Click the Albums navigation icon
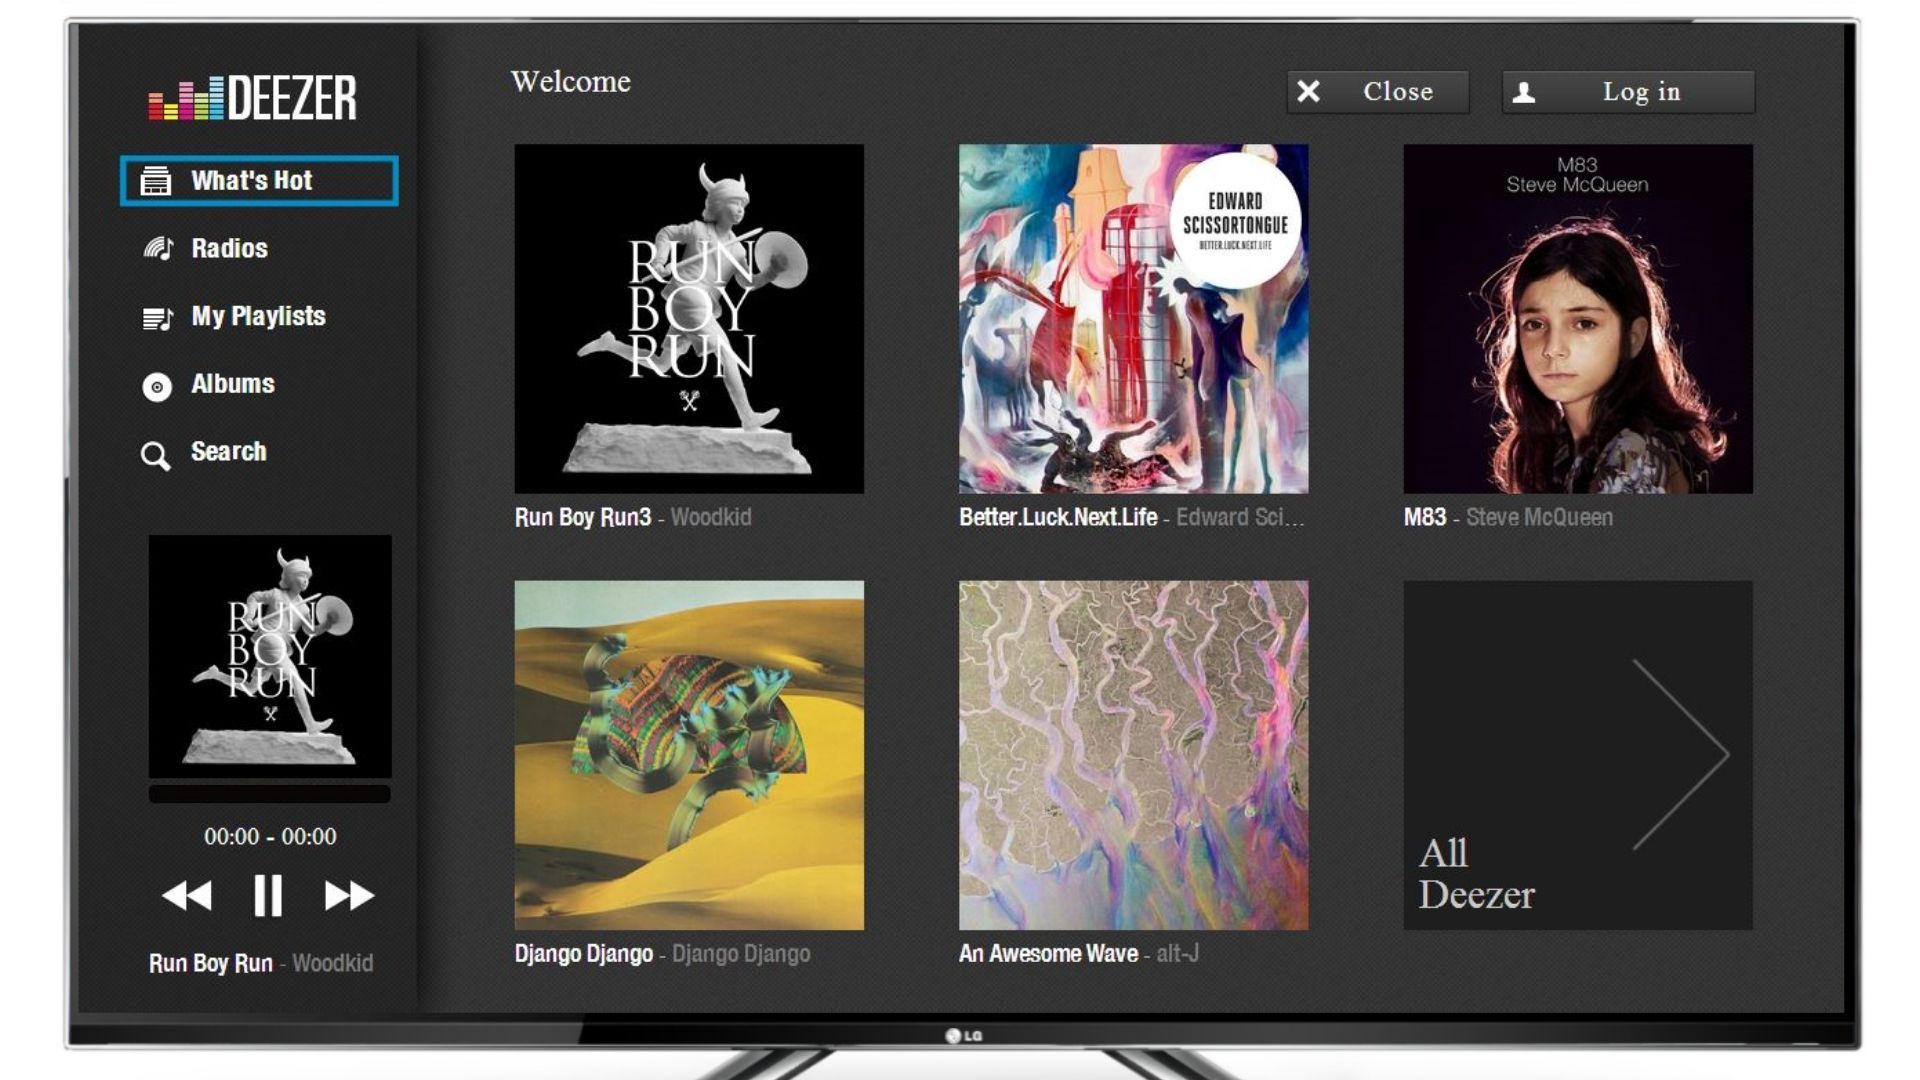1920x1080 pixels. [157, 382]
